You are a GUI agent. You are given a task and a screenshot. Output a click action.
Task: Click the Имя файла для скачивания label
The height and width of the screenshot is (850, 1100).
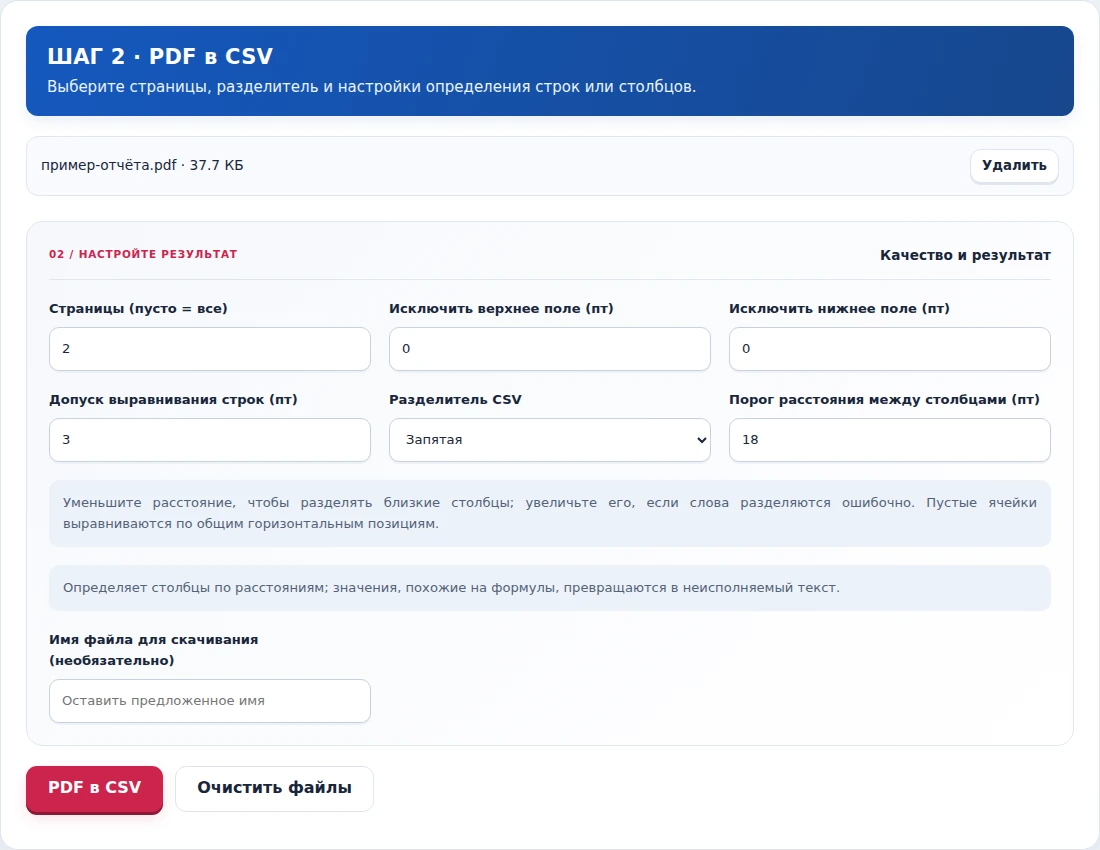tap(154, 649)
